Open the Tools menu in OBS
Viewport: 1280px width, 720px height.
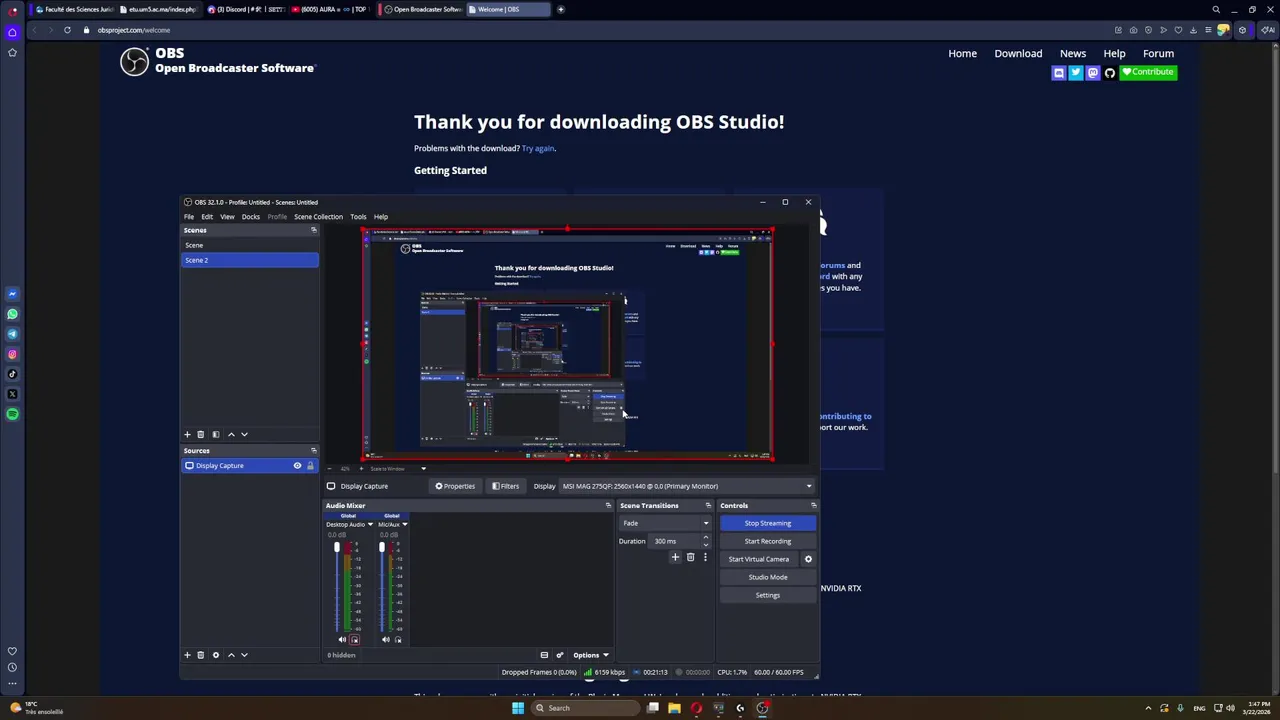pyautogui.click(x=358, y=216)
